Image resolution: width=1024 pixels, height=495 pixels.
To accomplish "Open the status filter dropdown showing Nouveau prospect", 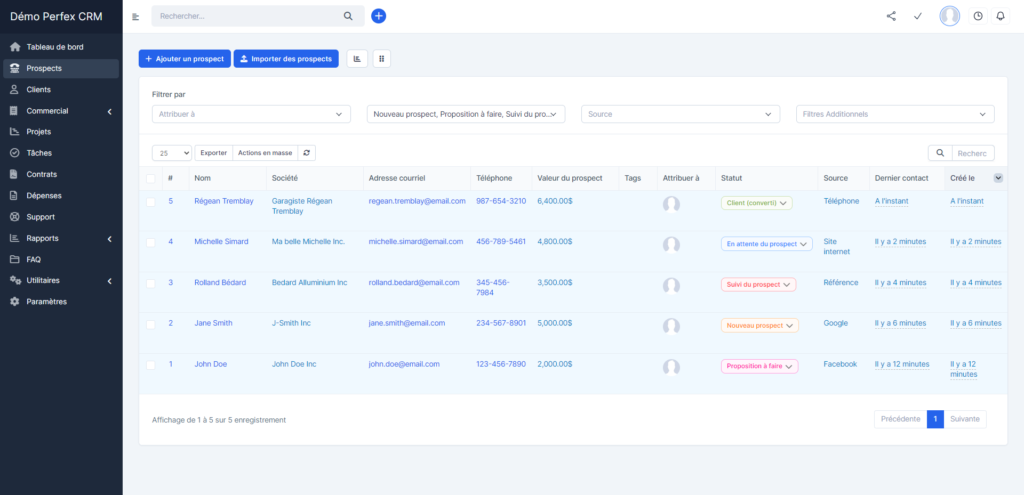I will pyautogui.click(x=466, y=114).
